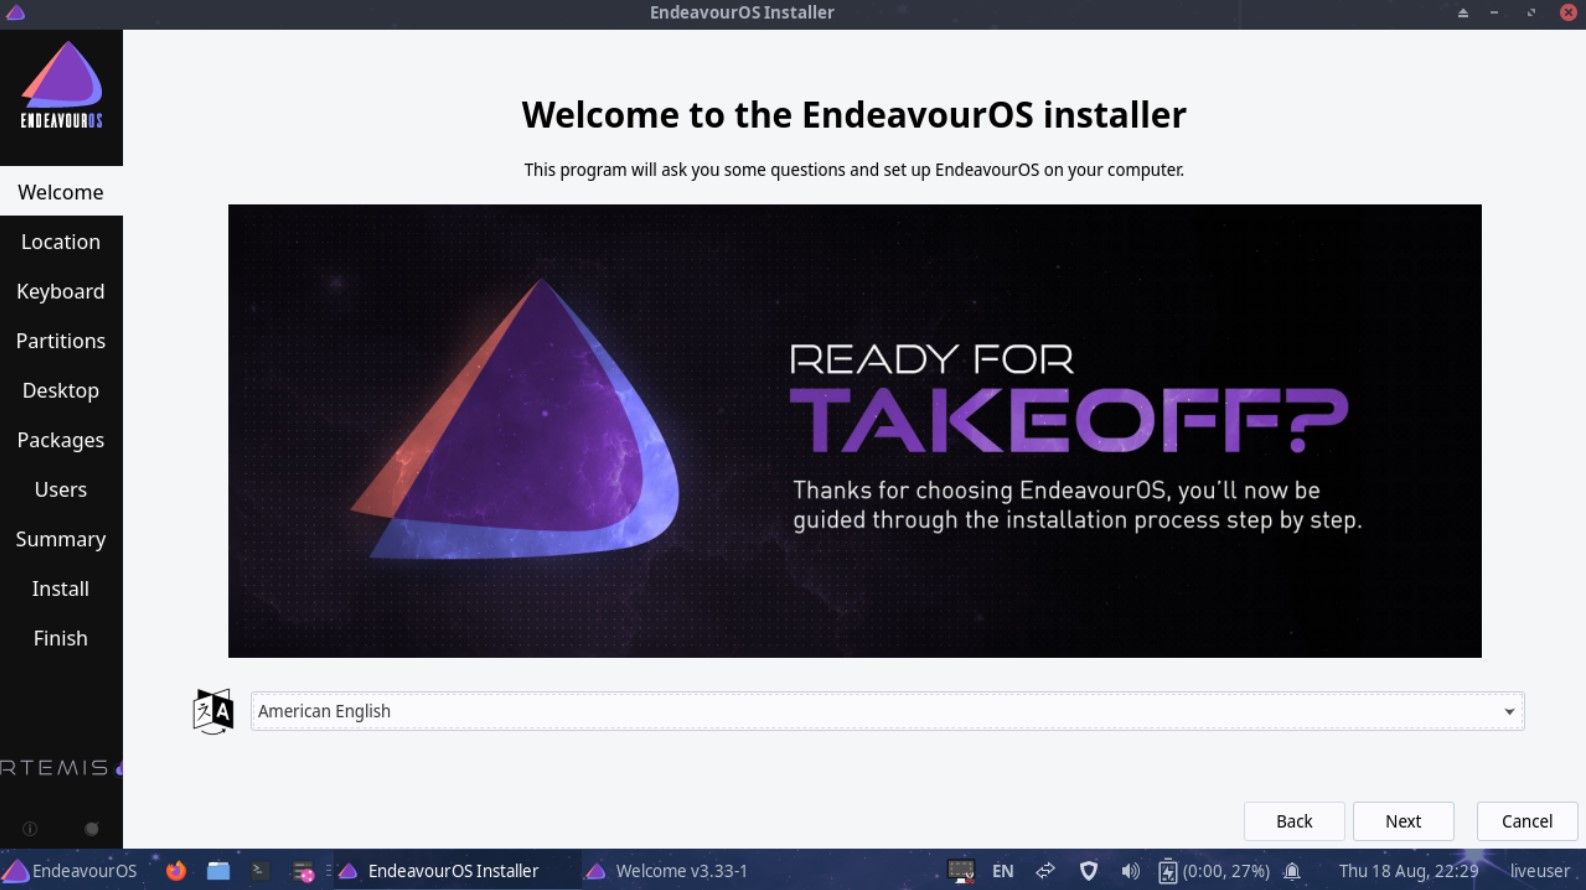Click the network connection tray icon
Viewport: 1586px width, 890px height.
click(1045, 871)
